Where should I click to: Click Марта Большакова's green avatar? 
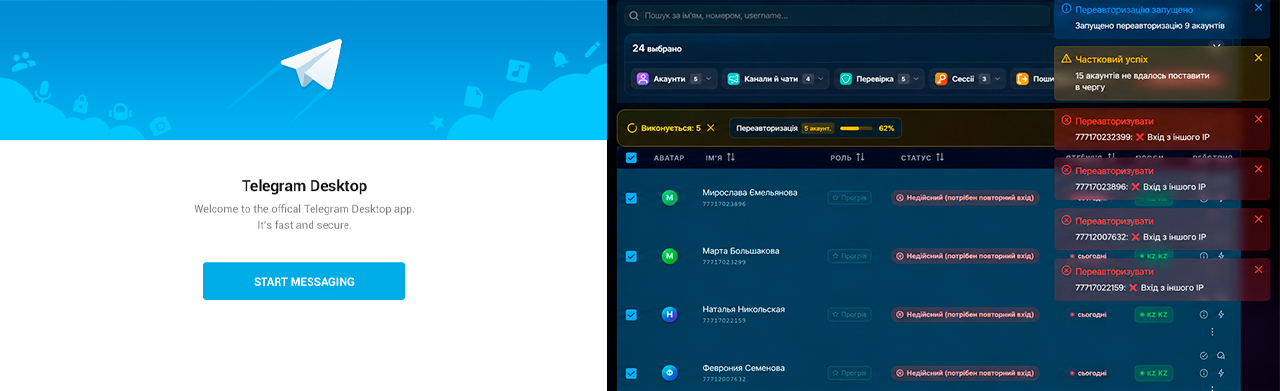tap(669, 256)
